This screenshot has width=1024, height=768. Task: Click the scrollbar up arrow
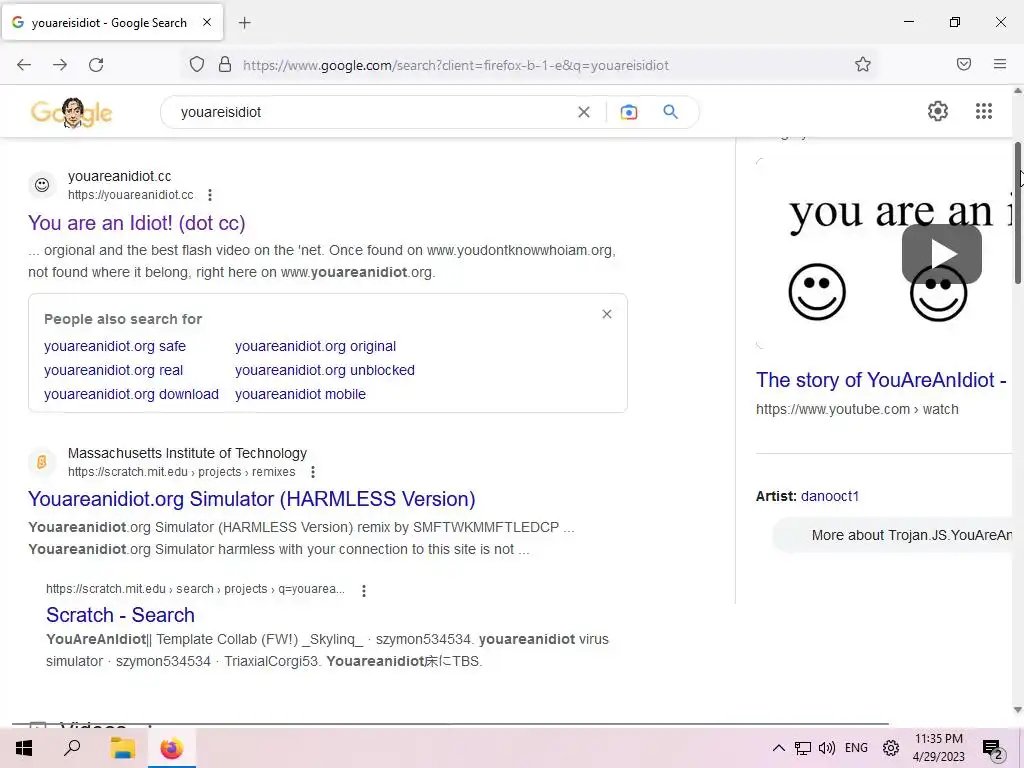[x=1017, y=92]
